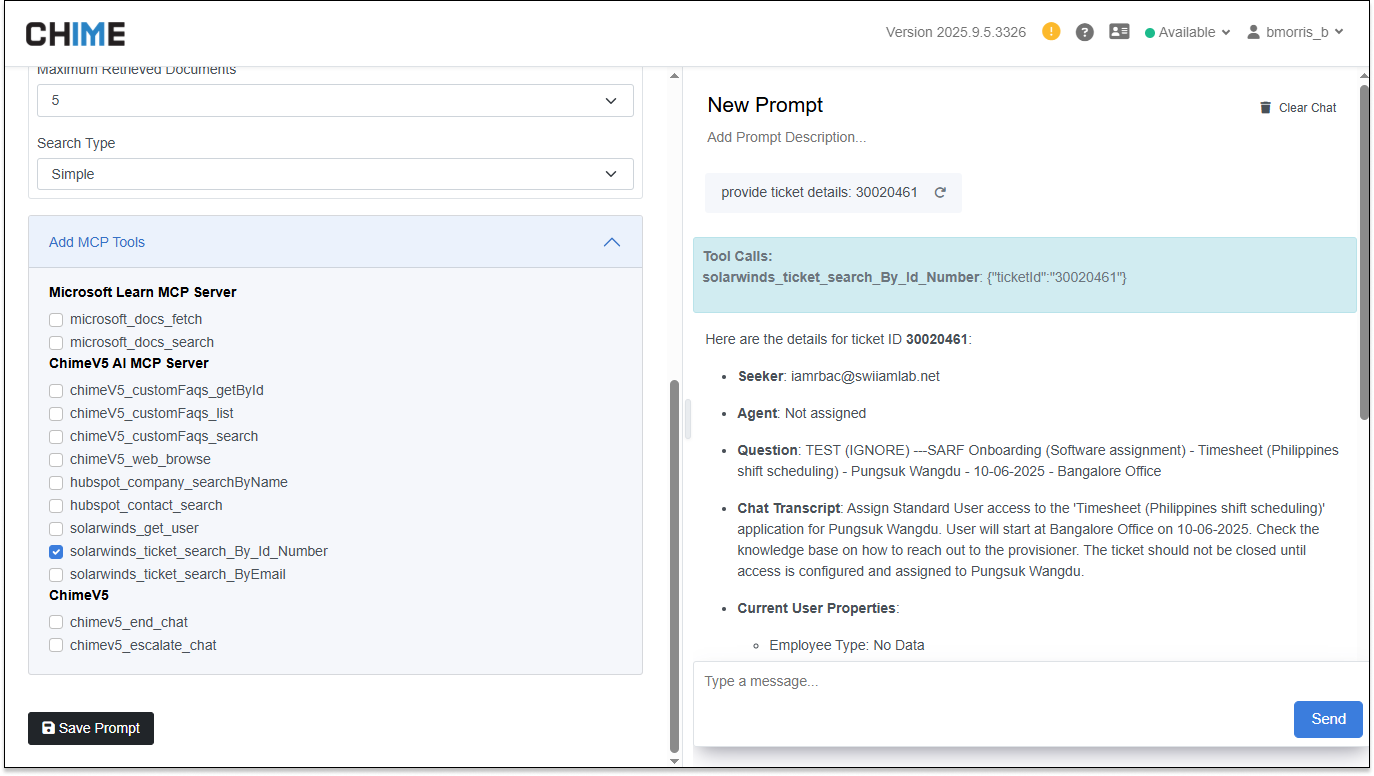Open the Search Type dropdown
The image size is (1374, 776).
tap(335, 174)
